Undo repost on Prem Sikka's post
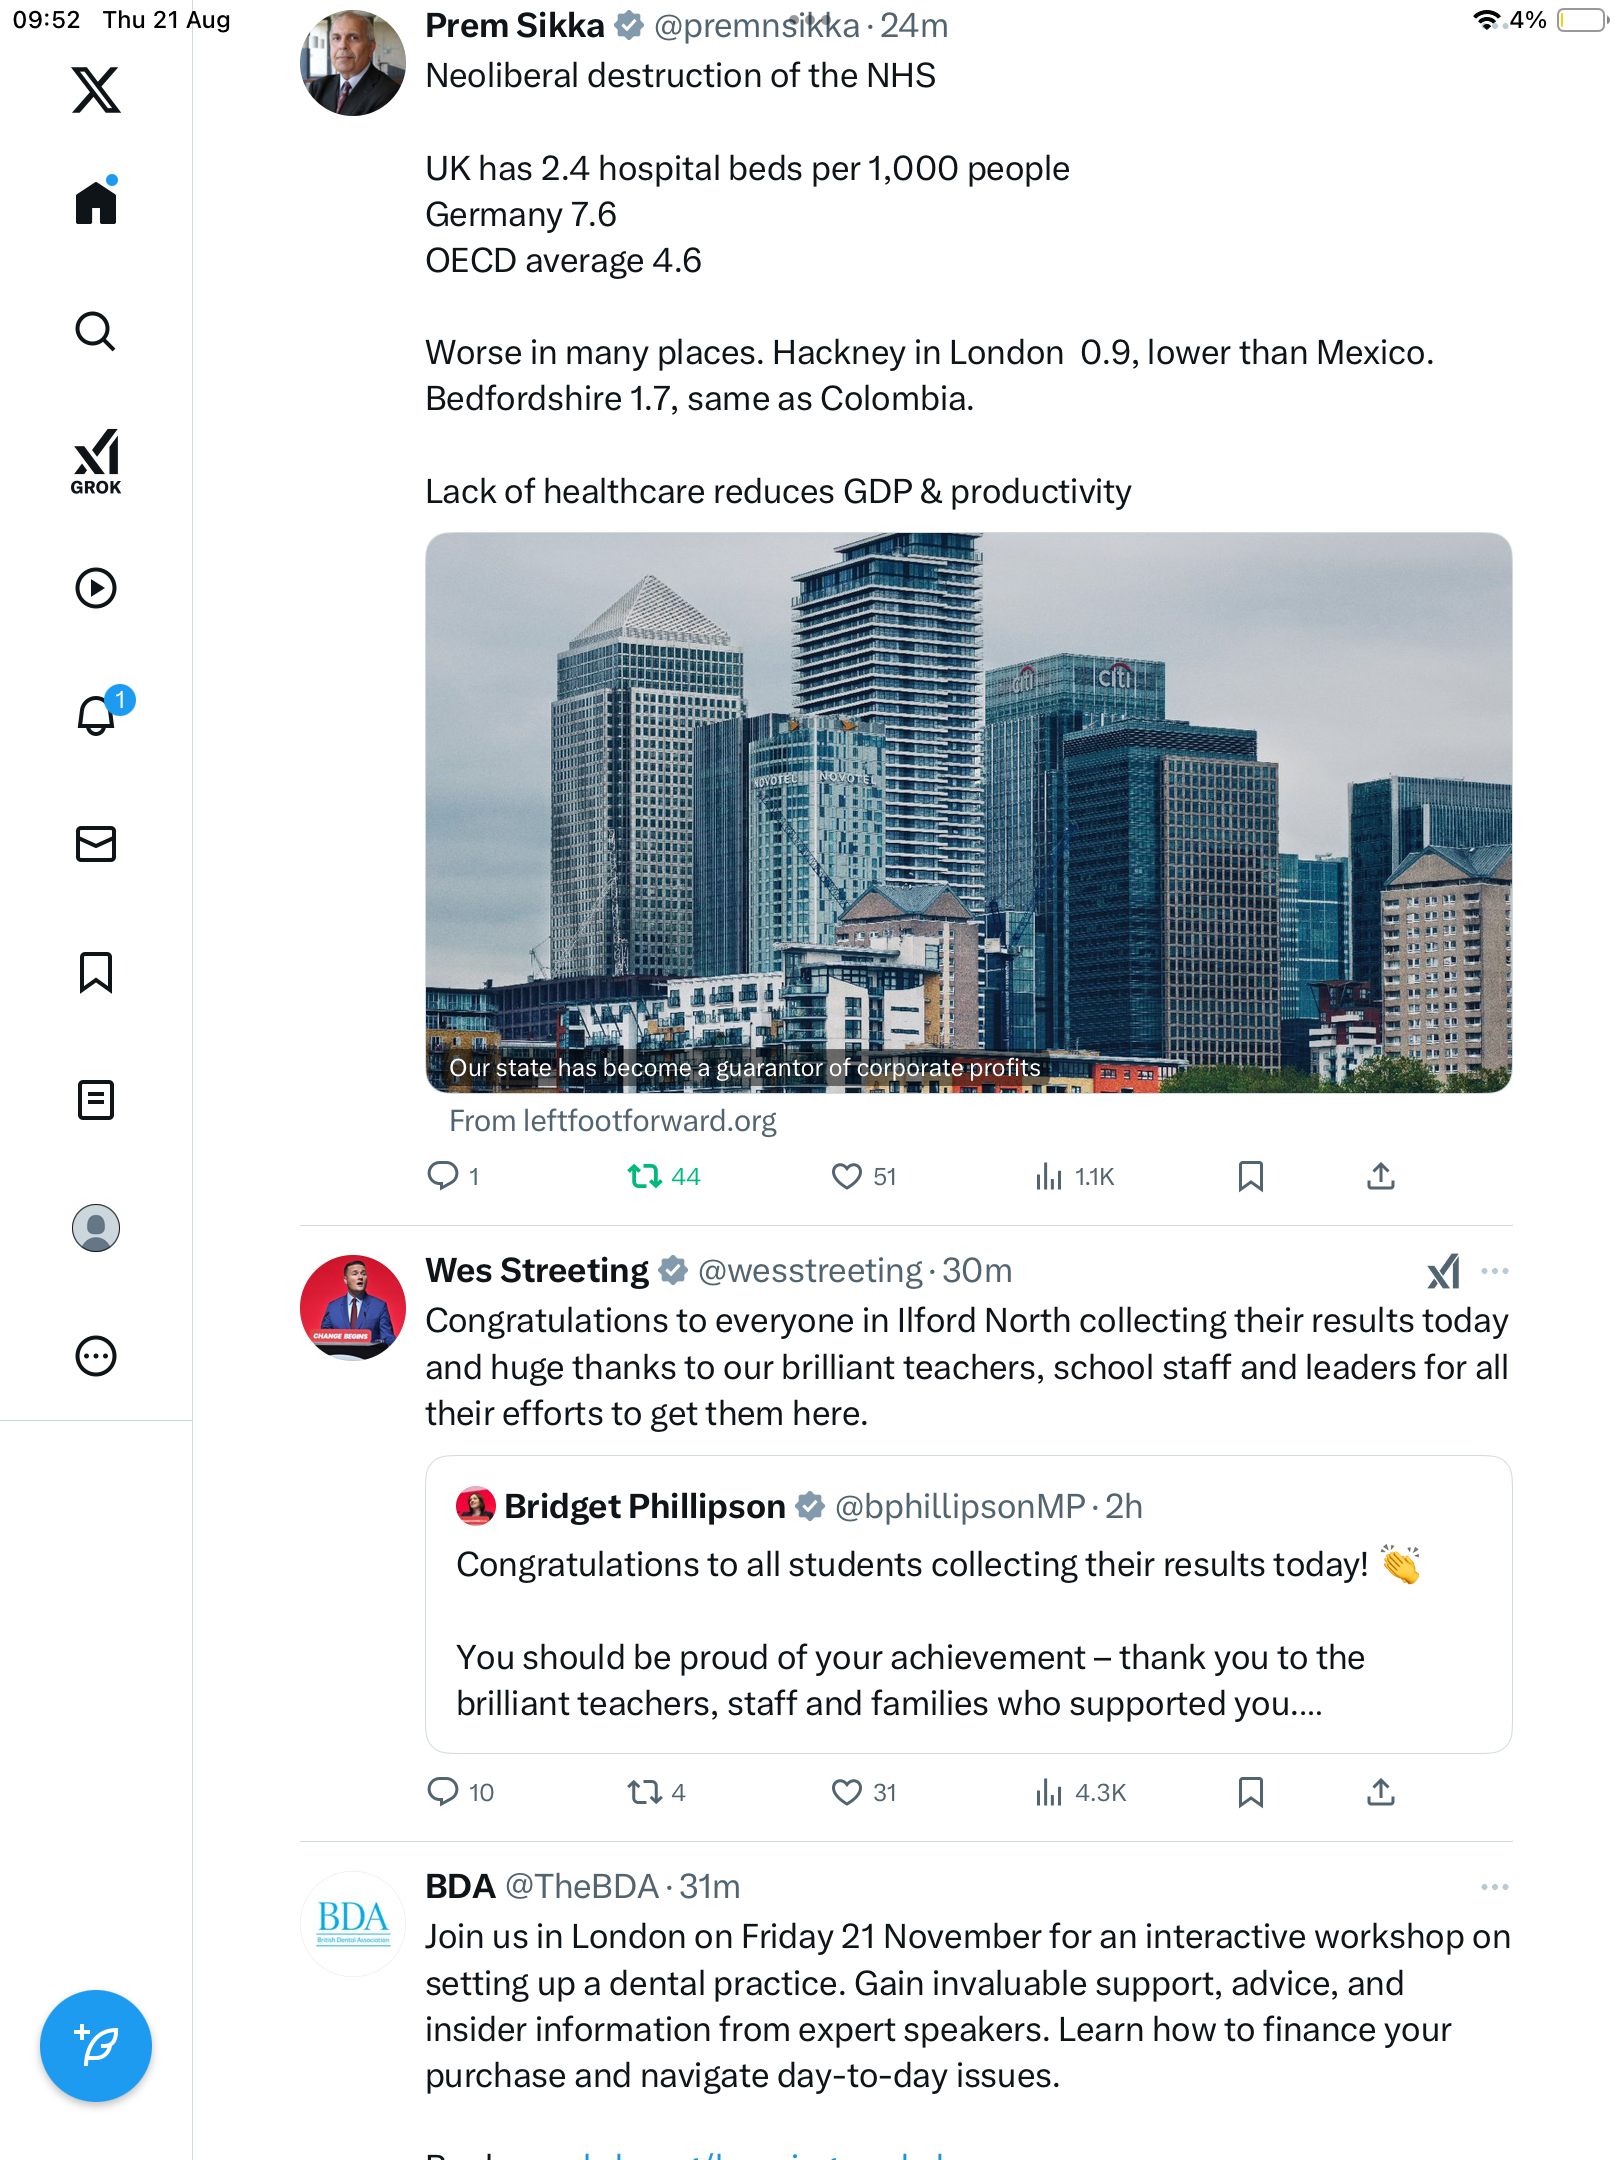This screenshot has height=2160, width=1620. coord(645,1176)
